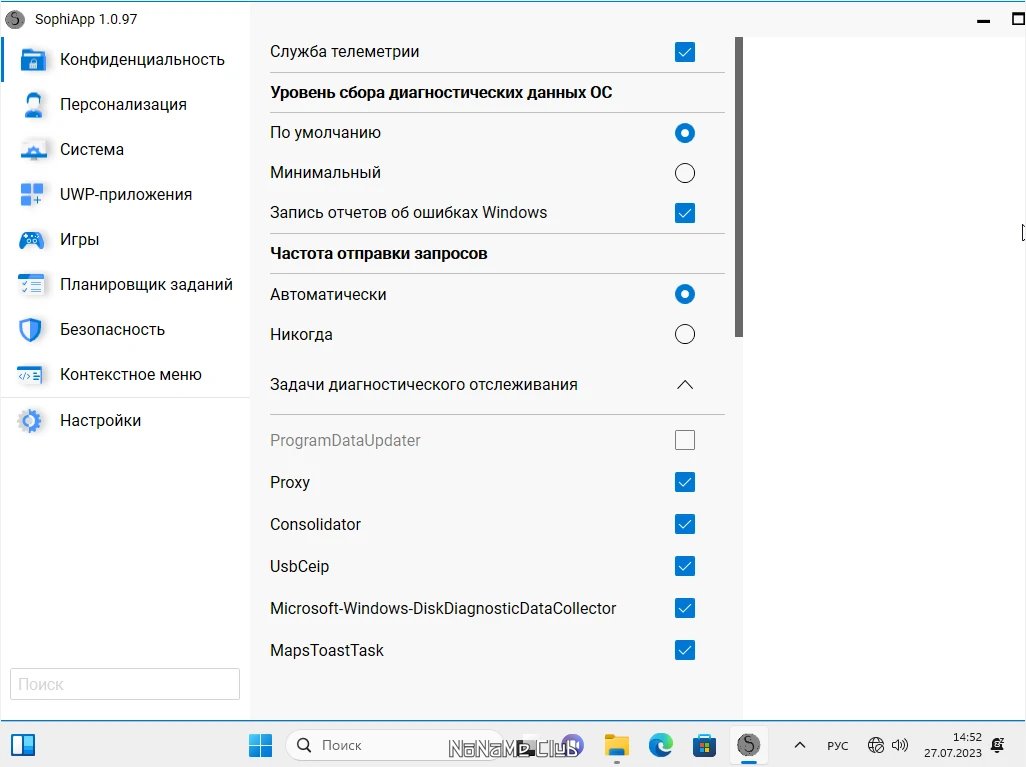This screenshot has width=1026, height=767.
Task: Switch to the Безопасность section
Action: tap(126, 330)
